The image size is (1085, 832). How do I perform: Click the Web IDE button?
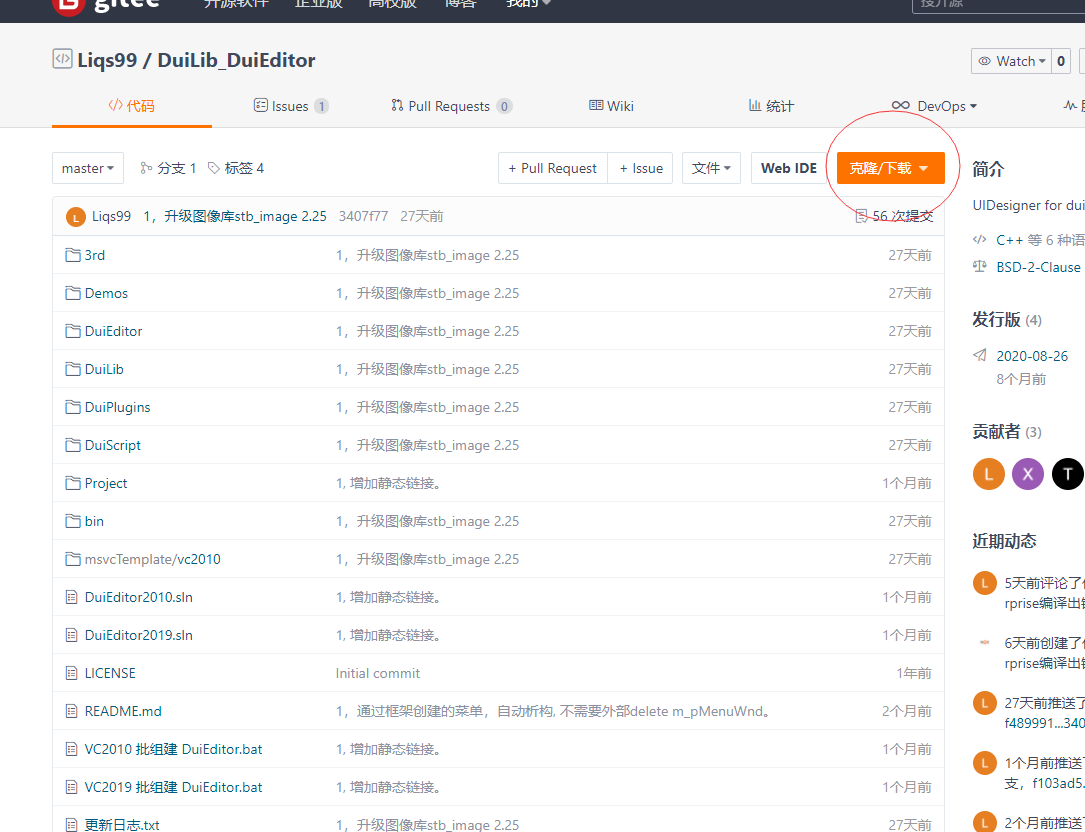coord(789,168)
